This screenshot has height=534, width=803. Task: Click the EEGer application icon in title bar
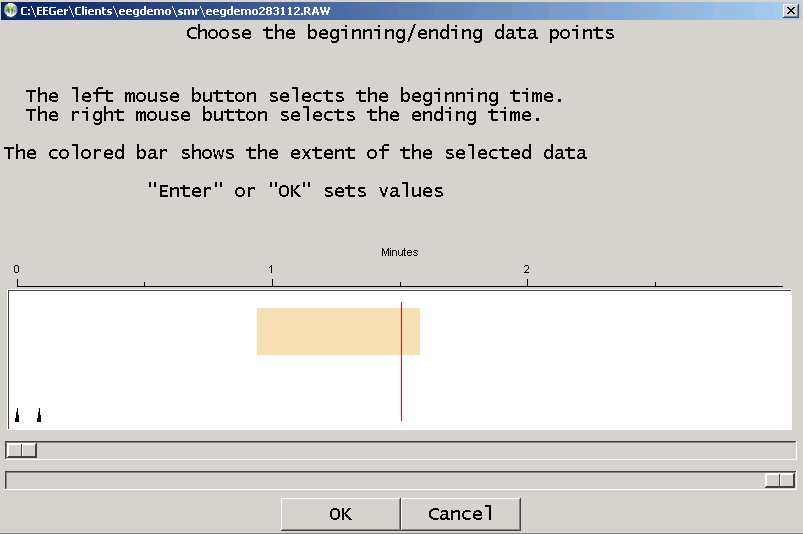[x=10, y=9]
